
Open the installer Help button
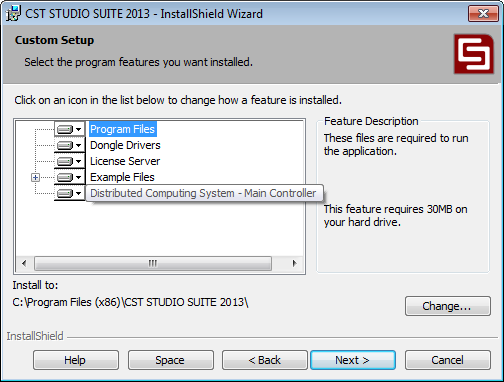[76, 360]
